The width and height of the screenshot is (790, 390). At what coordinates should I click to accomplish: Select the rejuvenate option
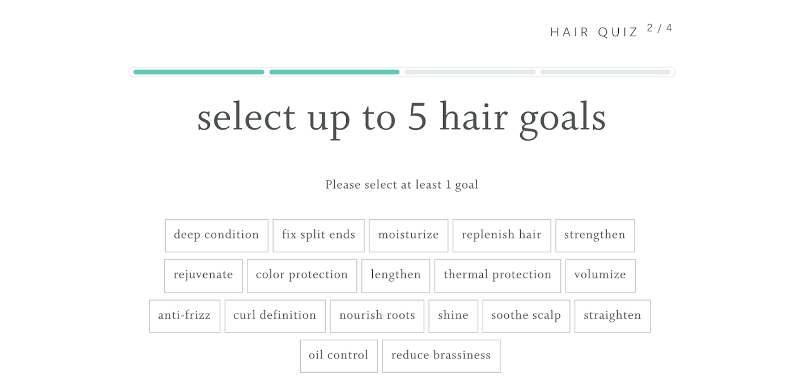203,276
